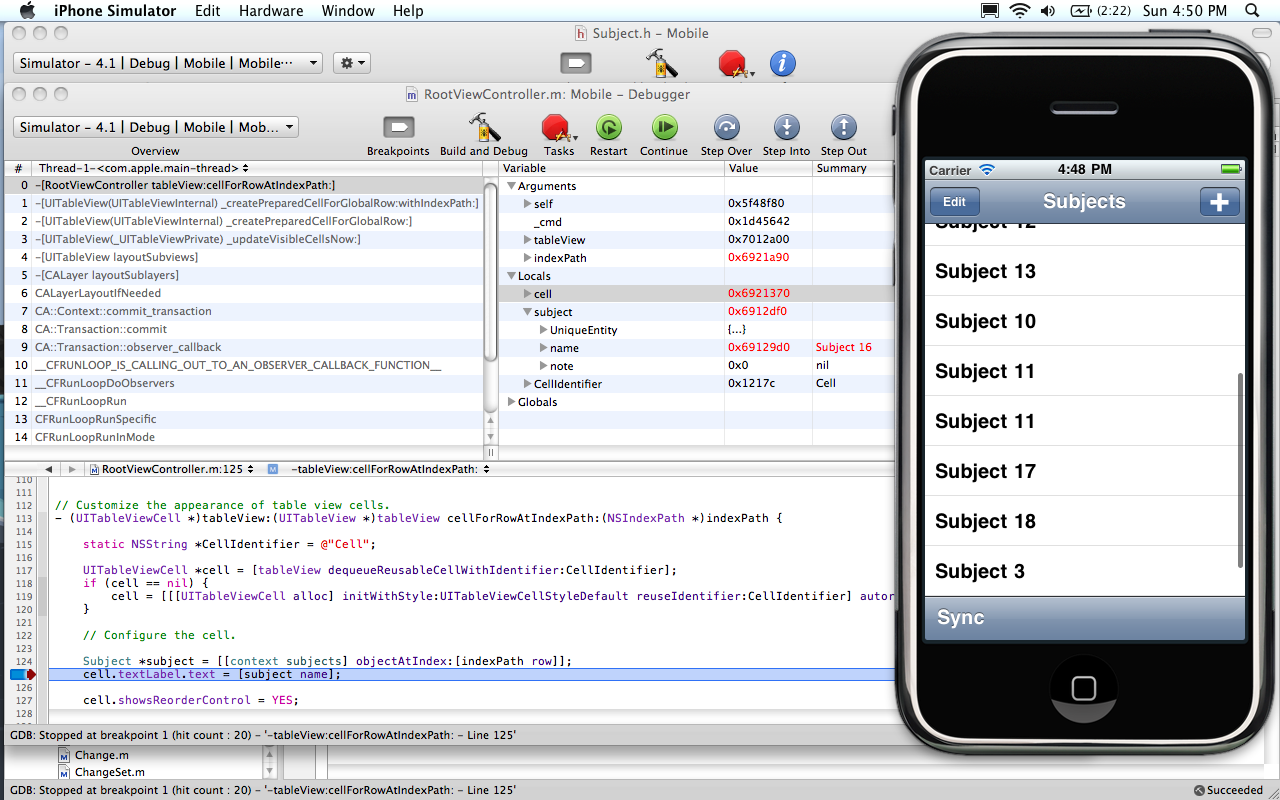1280x800 pixels.
Task: Expand the UniqueEntity entry
Action: coord(543,330)
